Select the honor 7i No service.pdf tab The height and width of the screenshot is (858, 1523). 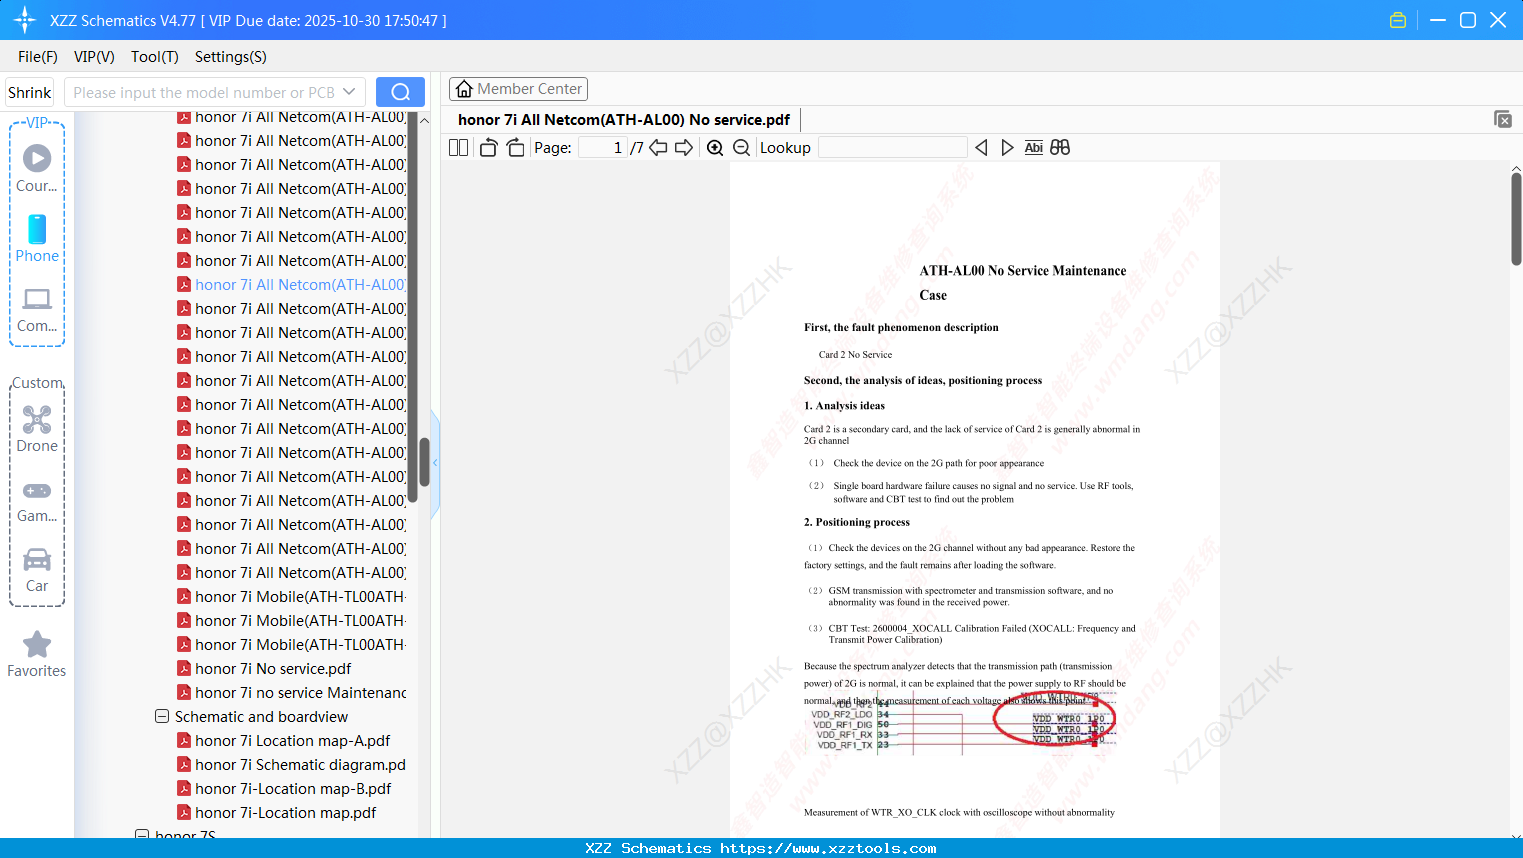[624, 120]
